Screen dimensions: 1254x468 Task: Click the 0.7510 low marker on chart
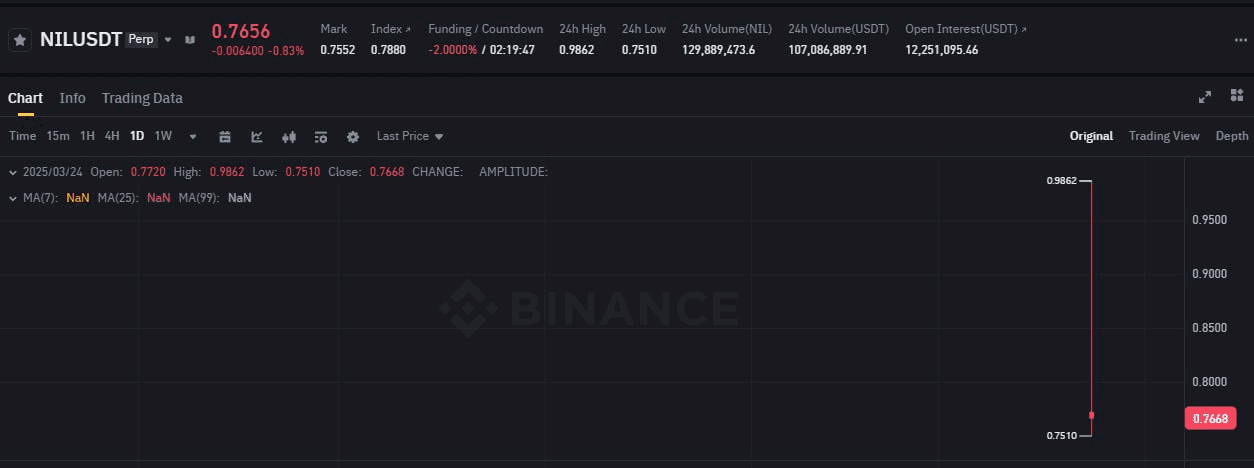coord(1061,436)
